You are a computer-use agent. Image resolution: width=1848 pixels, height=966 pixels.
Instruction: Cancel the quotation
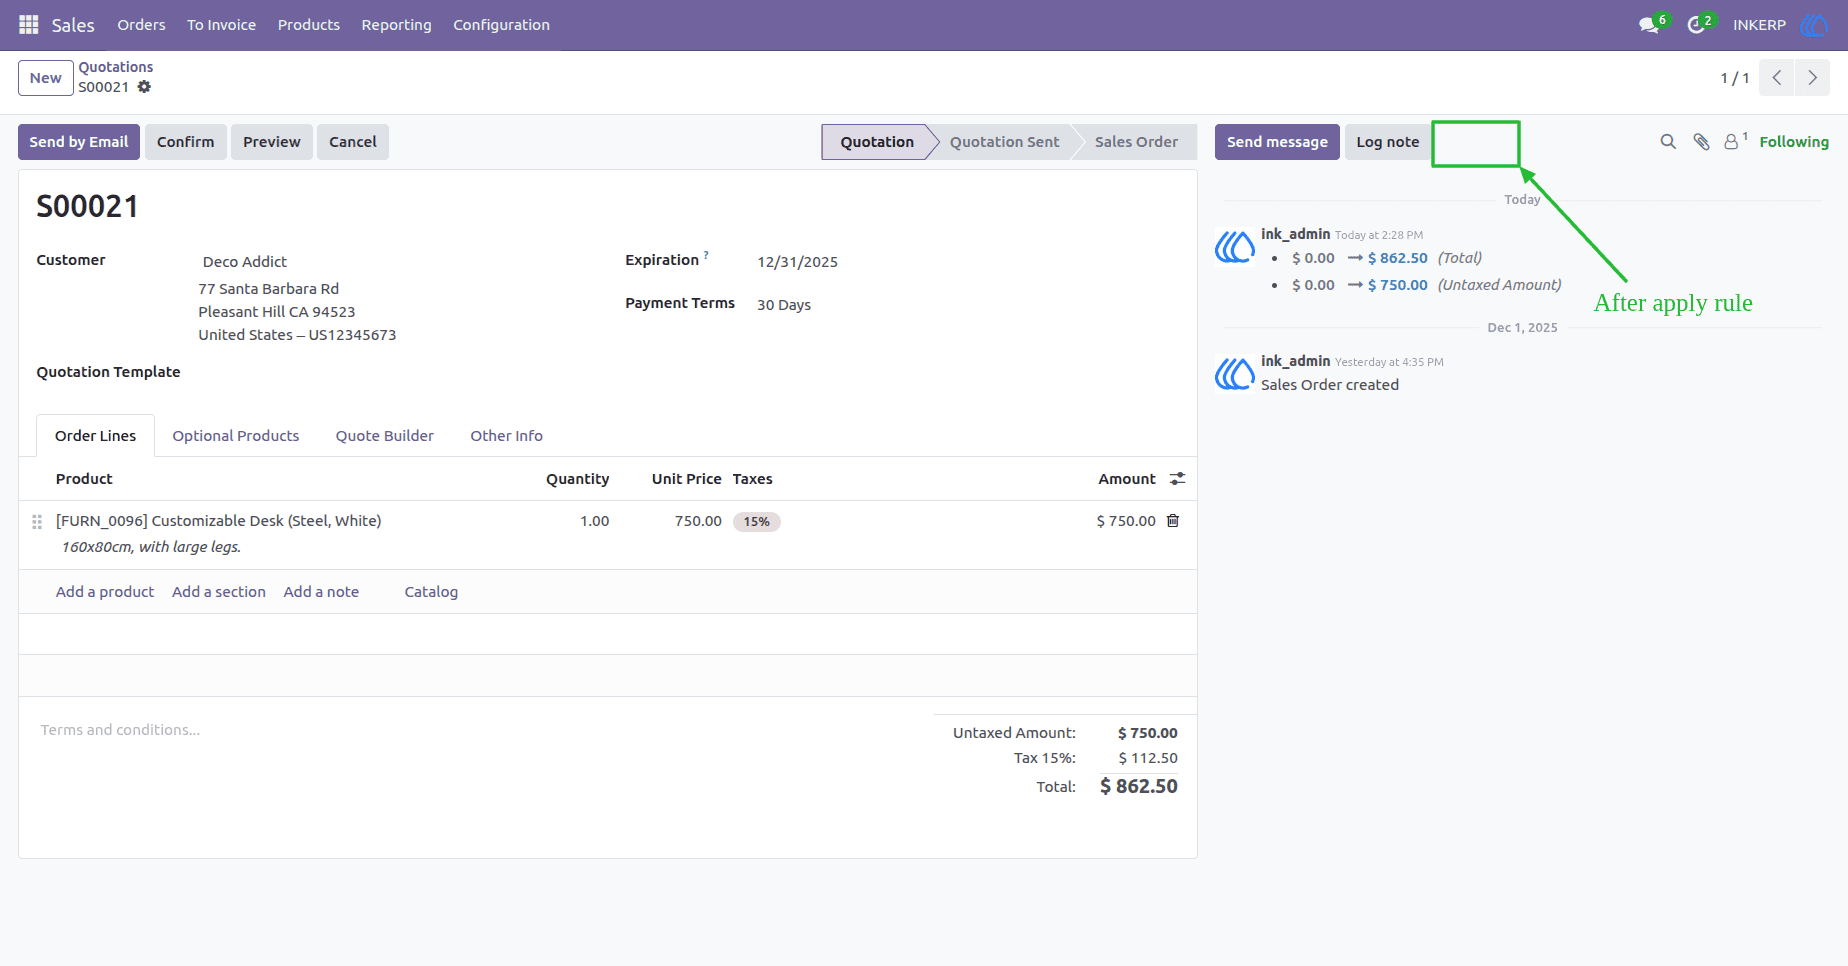click(353, 142)
